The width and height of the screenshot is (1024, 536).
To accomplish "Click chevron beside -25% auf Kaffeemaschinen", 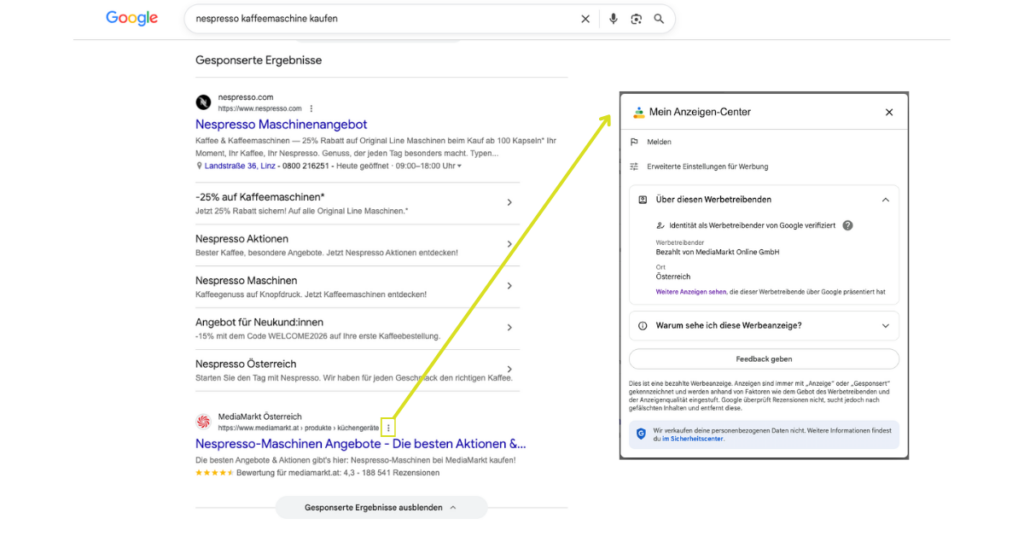I will point(509,202).
